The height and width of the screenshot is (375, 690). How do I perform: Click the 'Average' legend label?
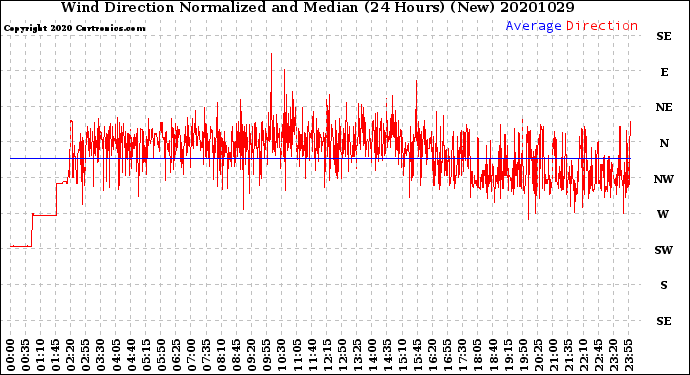pos(533,26)
